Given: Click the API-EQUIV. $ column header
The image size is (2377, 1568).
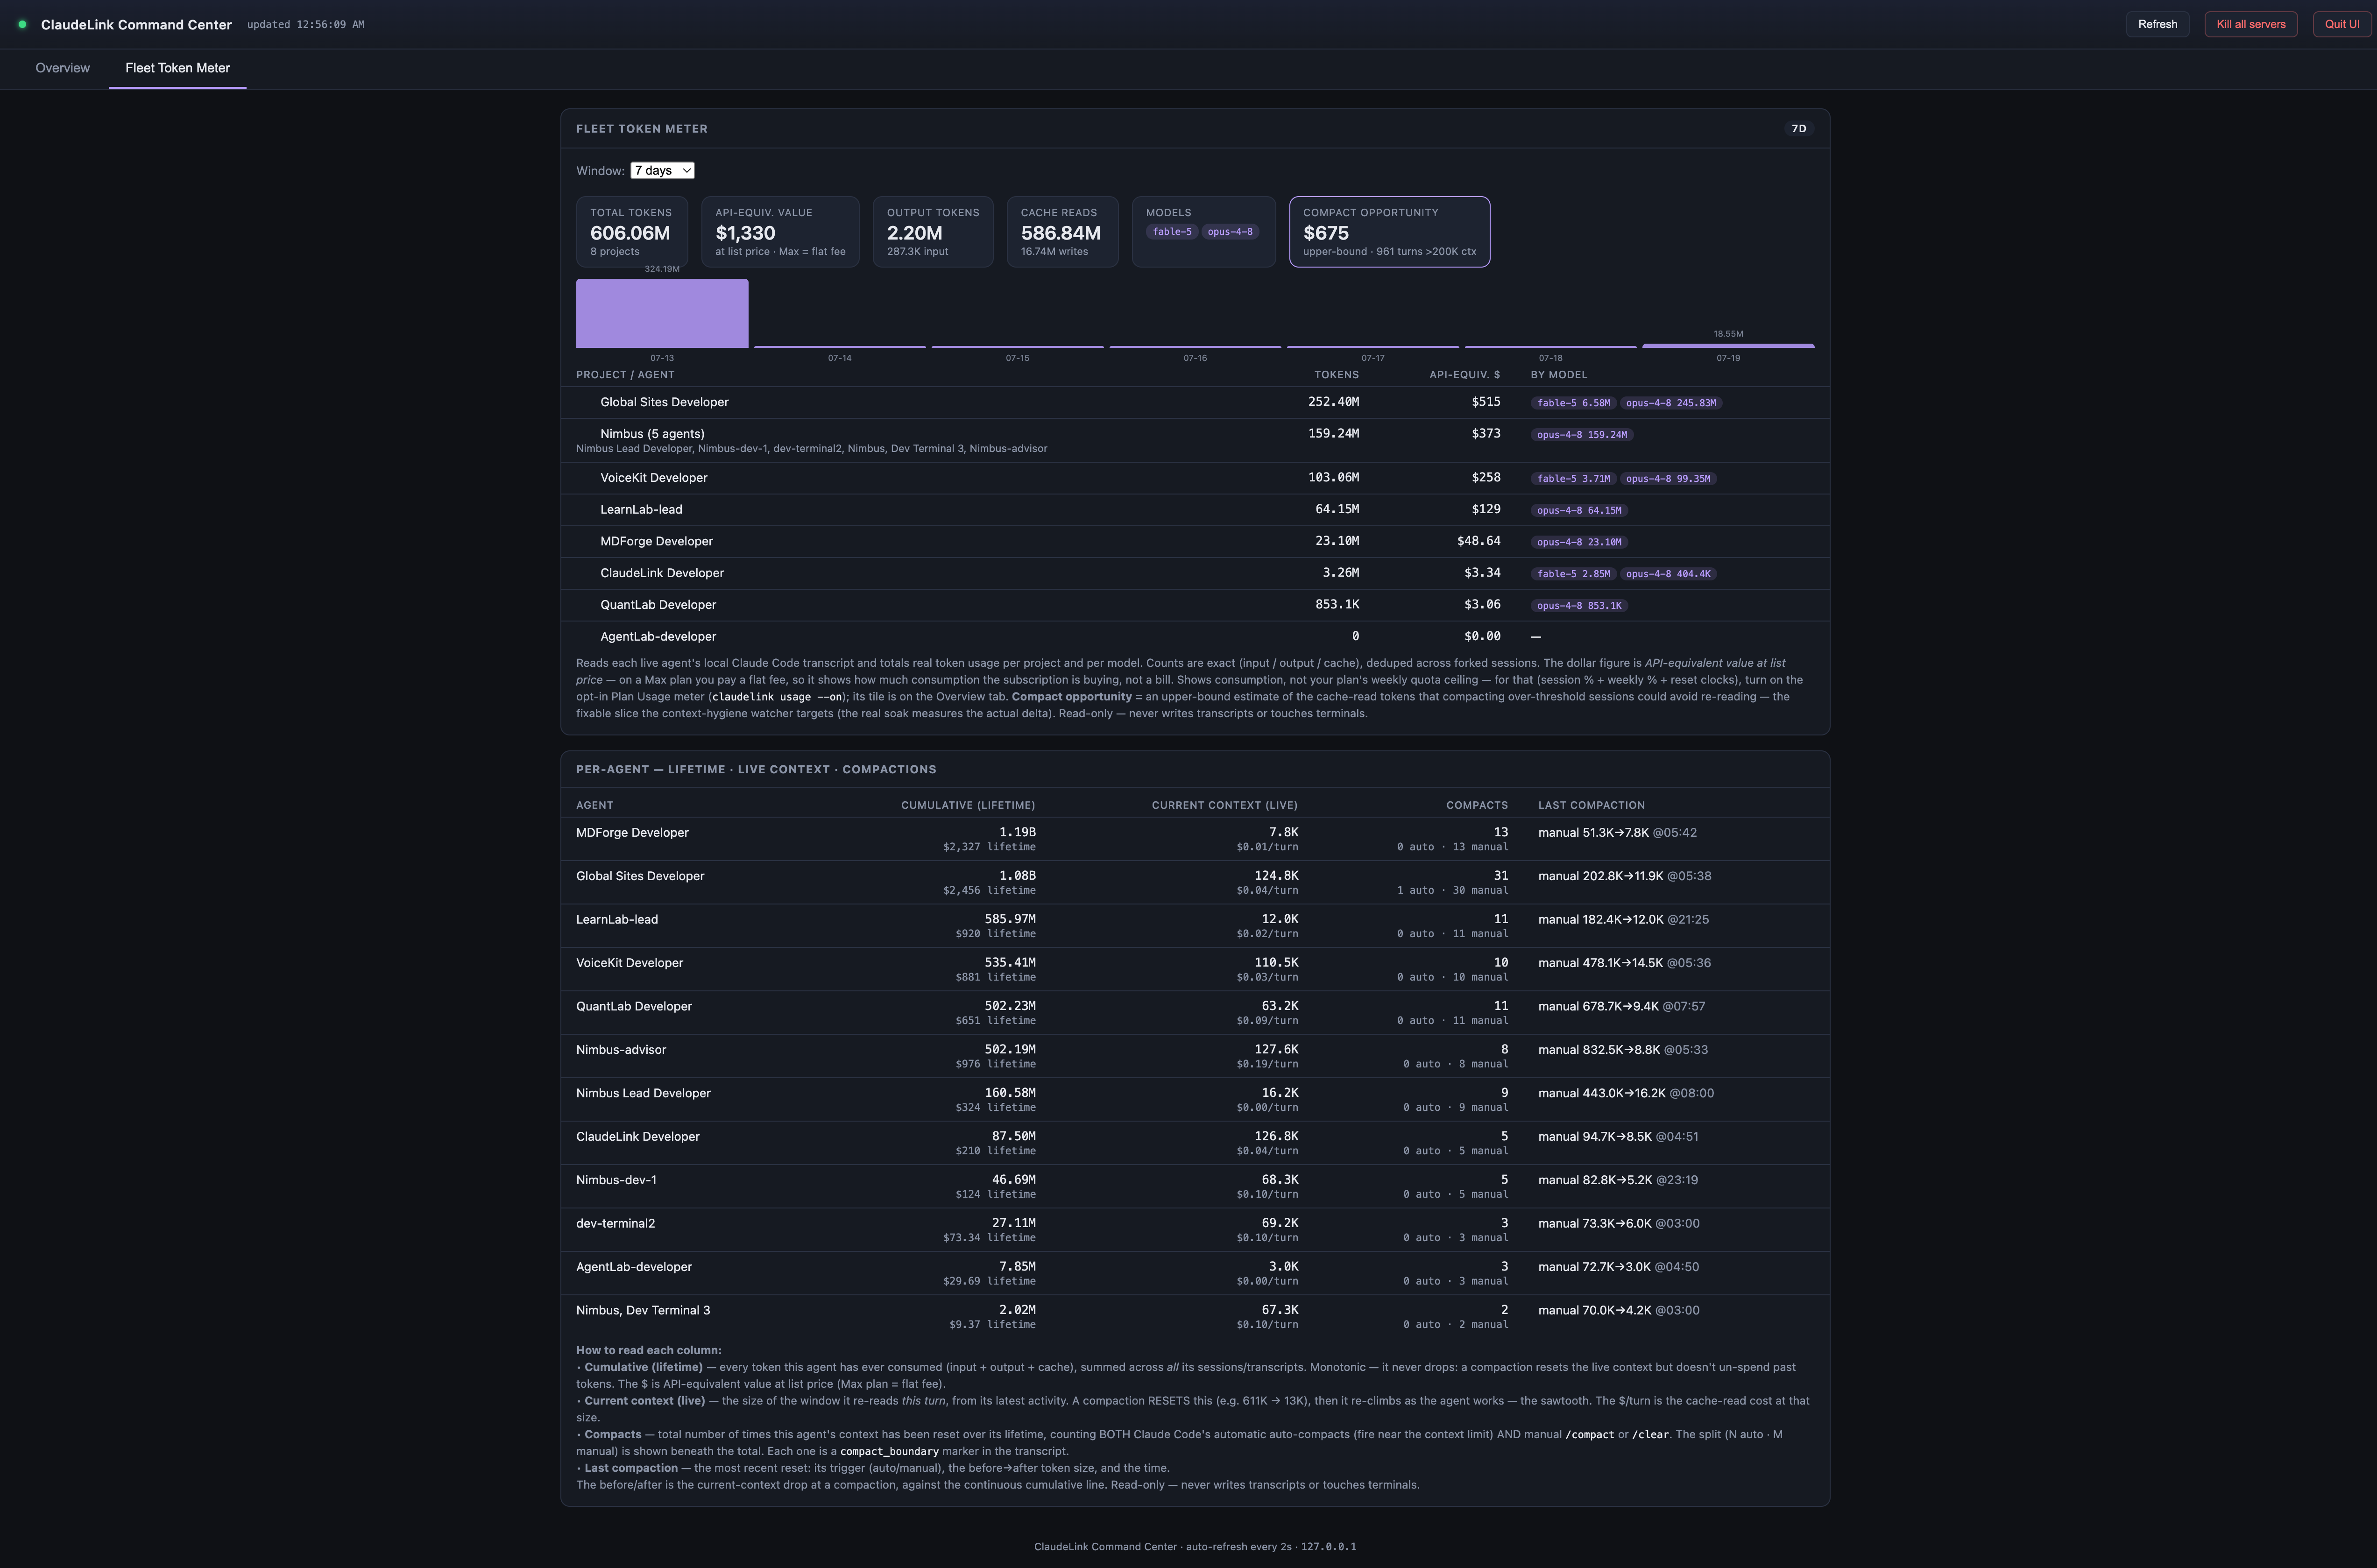Looking at the screenshot, I should (1464, 375).
